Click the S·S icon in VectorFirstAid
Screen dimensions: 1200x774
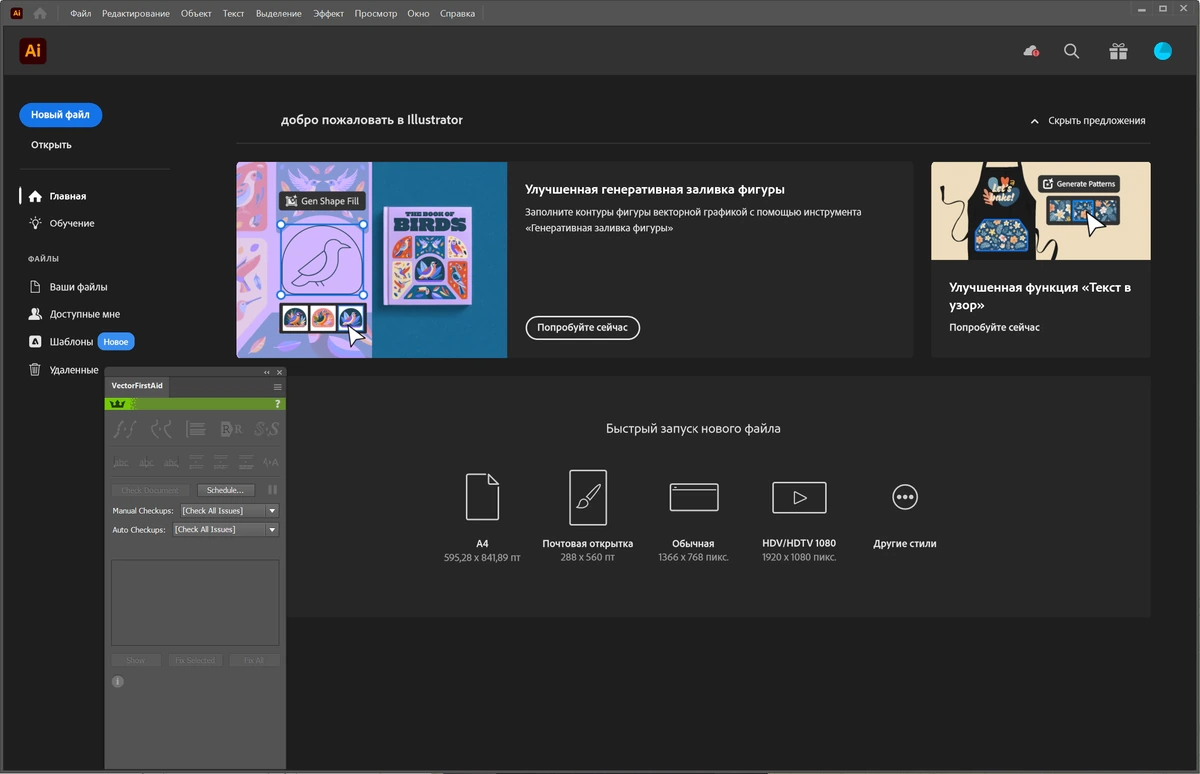tap(266, 429)
